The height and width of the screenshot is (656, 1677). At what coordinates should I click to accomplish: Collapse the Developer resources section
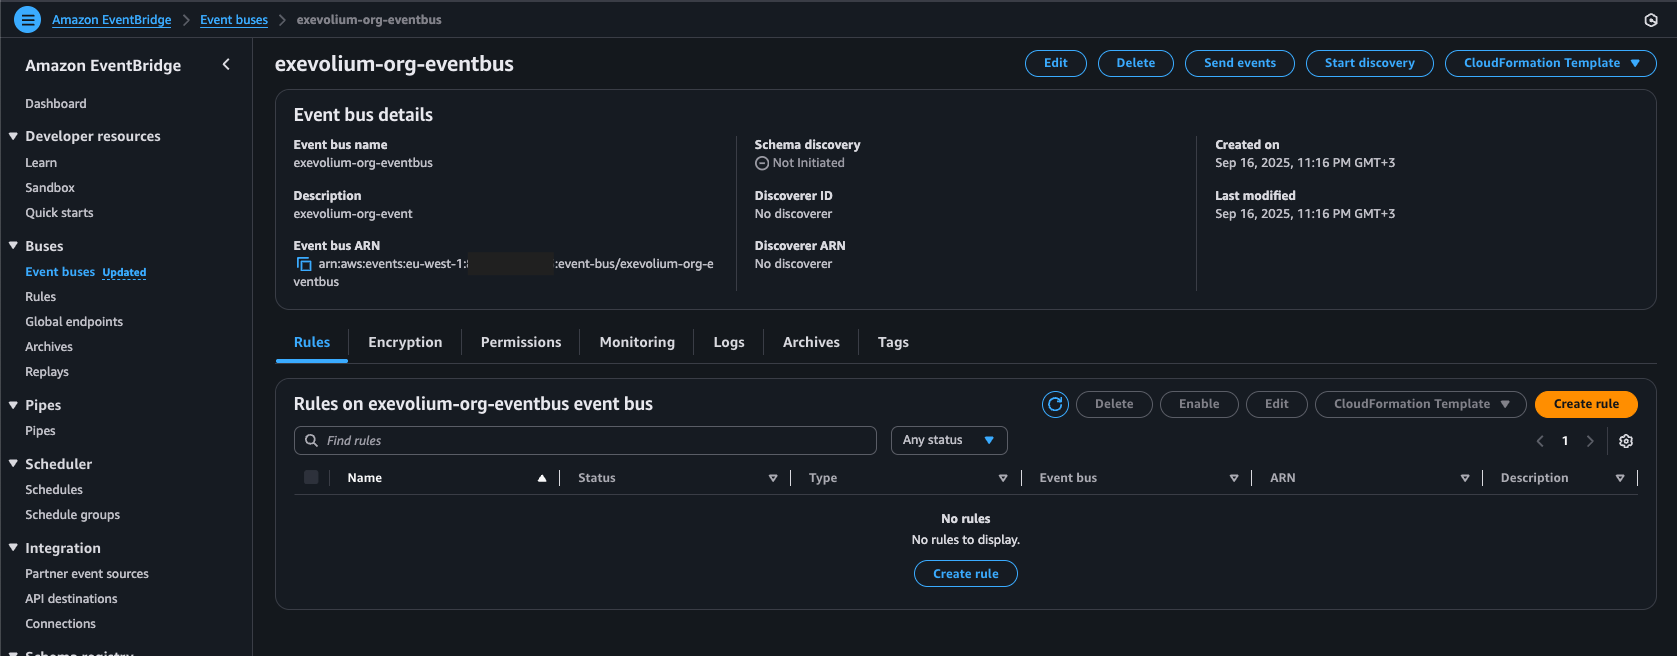click(x=13, y=136)
